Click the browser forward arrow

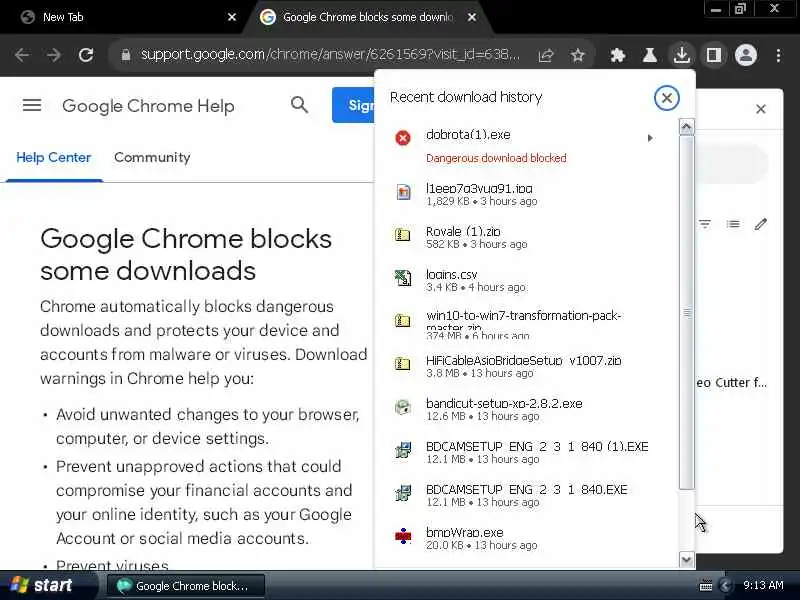54,55
